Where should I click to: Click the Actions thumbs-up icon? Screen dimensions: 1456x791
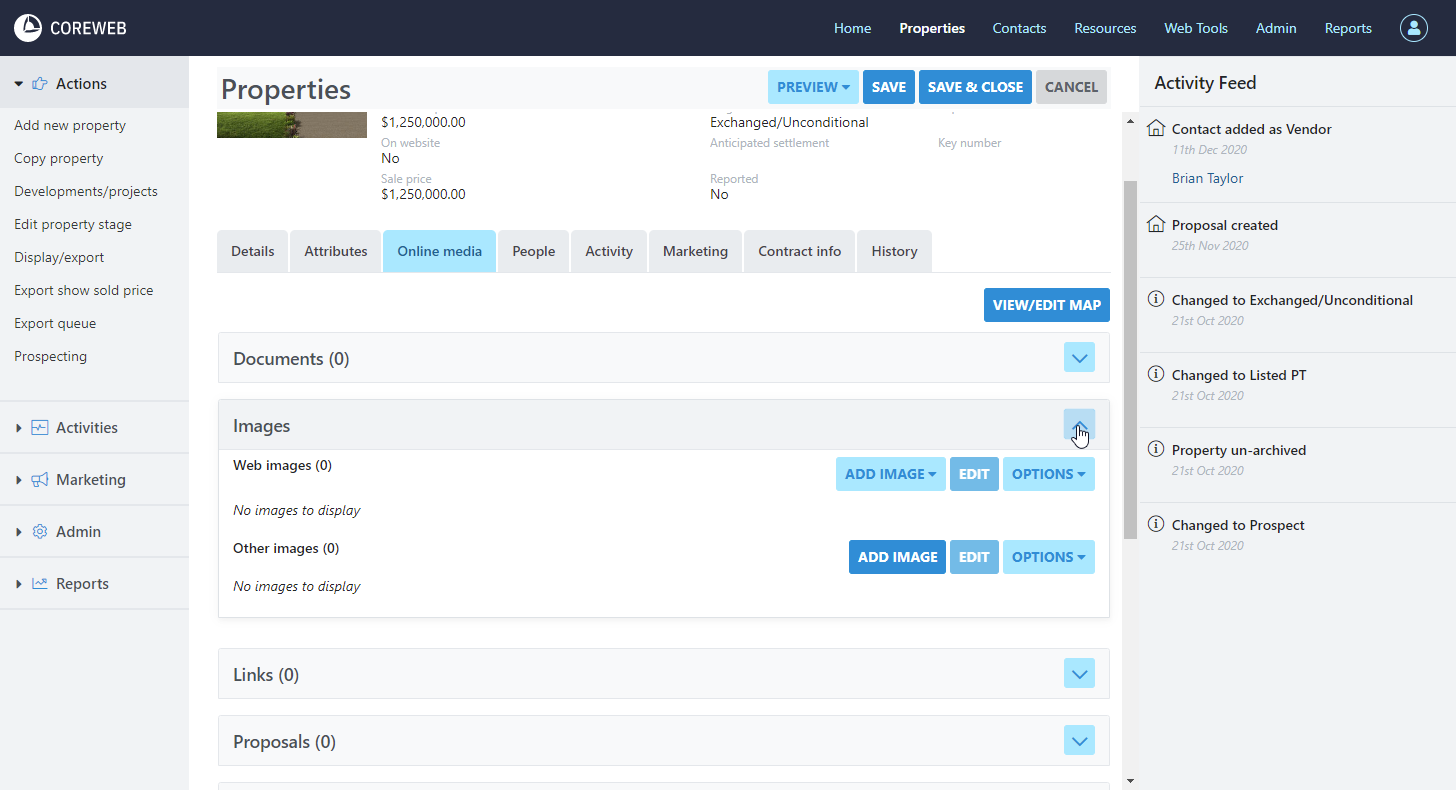click(x=40, y=84)
